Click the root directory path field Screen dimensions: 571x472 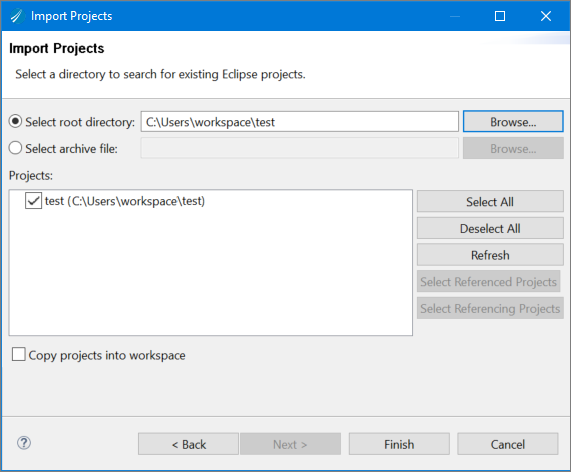[299, 122]
